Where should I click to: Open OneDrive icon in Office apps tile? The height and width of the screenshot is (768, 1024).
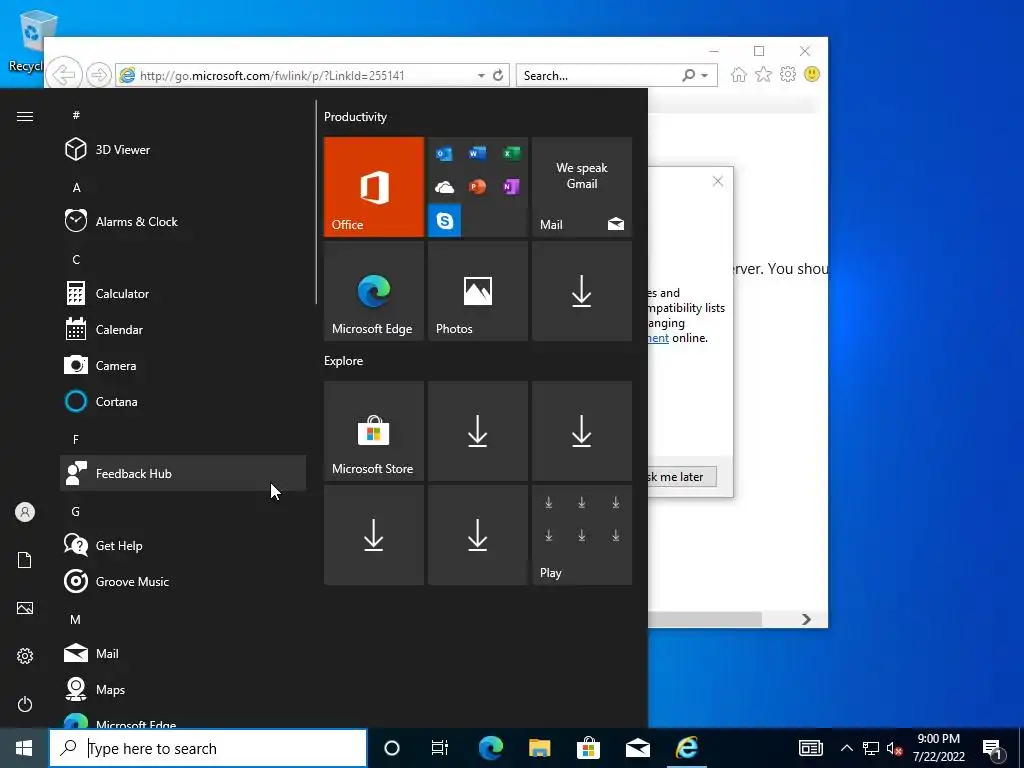pos(445,187)
